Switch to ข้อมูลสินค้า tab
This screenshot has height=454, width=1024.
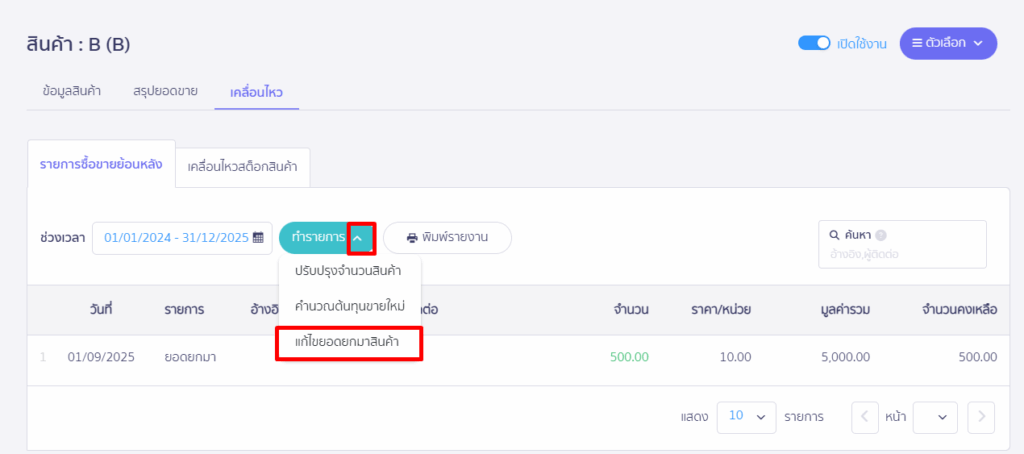71,91
